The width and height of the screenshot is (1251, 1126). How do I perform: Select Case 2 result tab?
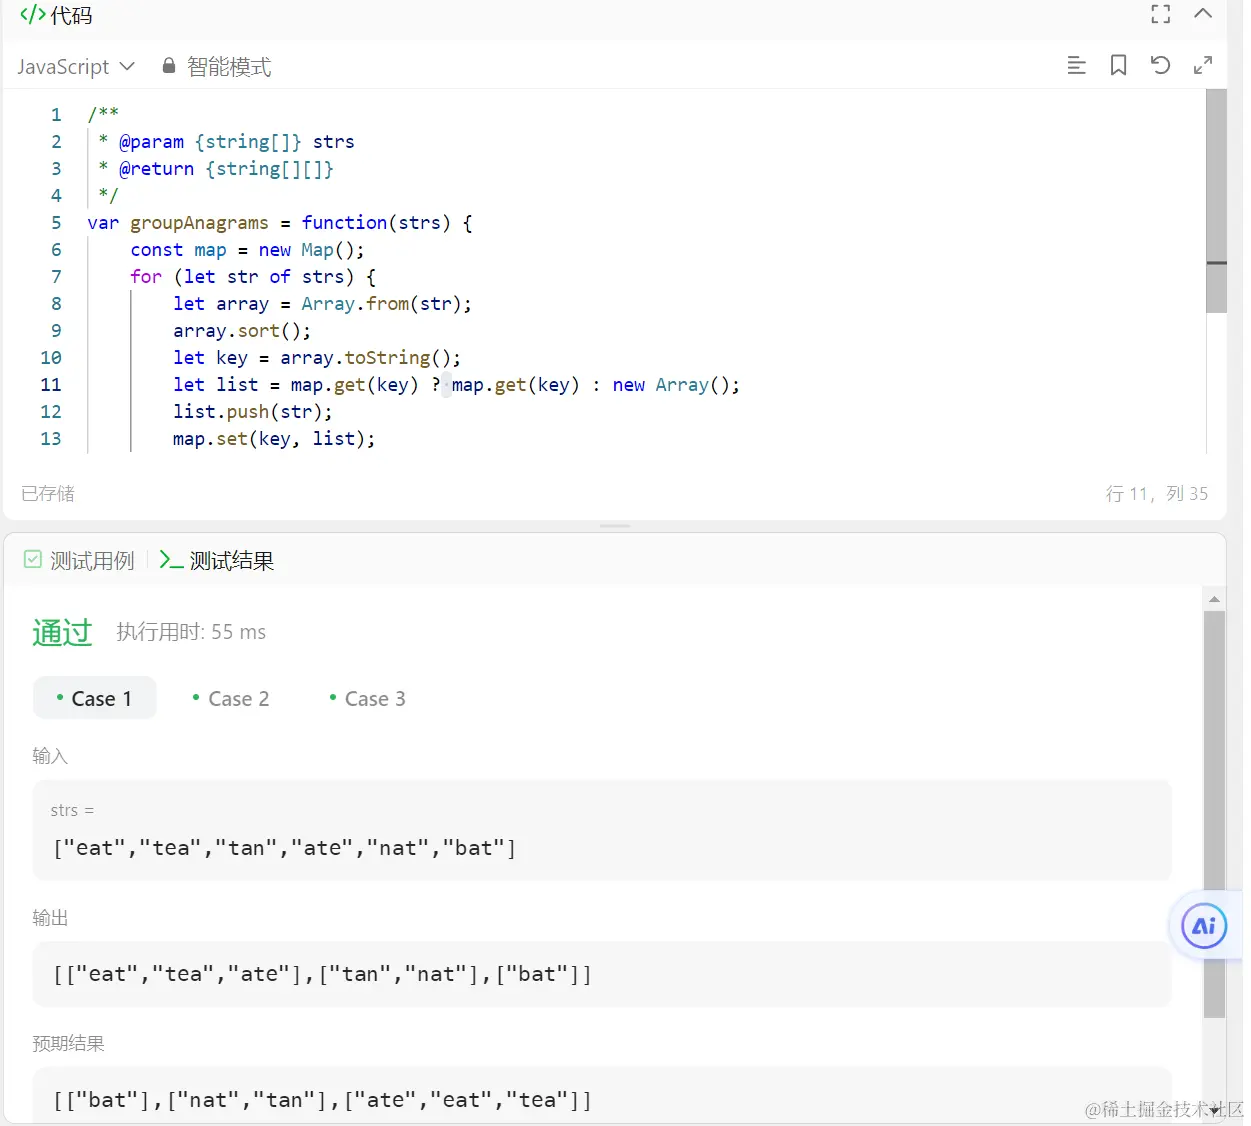pyautogui.click(x=231, y=699)
